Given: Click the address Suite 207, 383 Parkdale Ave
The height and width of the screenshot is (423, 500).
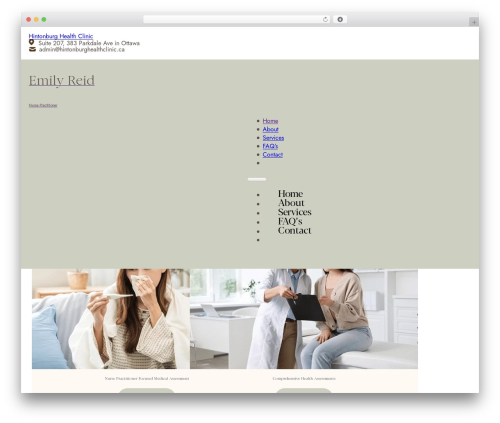Looking at the screenshot, I should pos(89,43).
